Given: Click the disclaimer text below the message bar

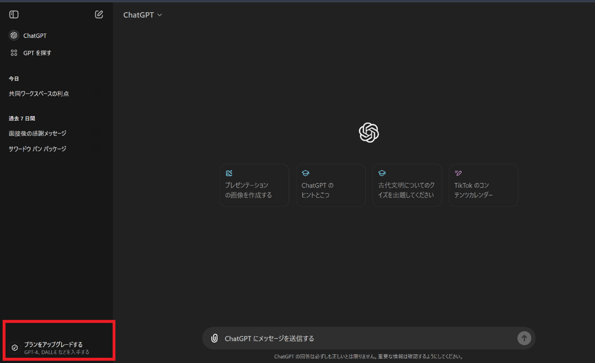Looking at the screenshot, I should pyautogui.click(x=368, y=357).
